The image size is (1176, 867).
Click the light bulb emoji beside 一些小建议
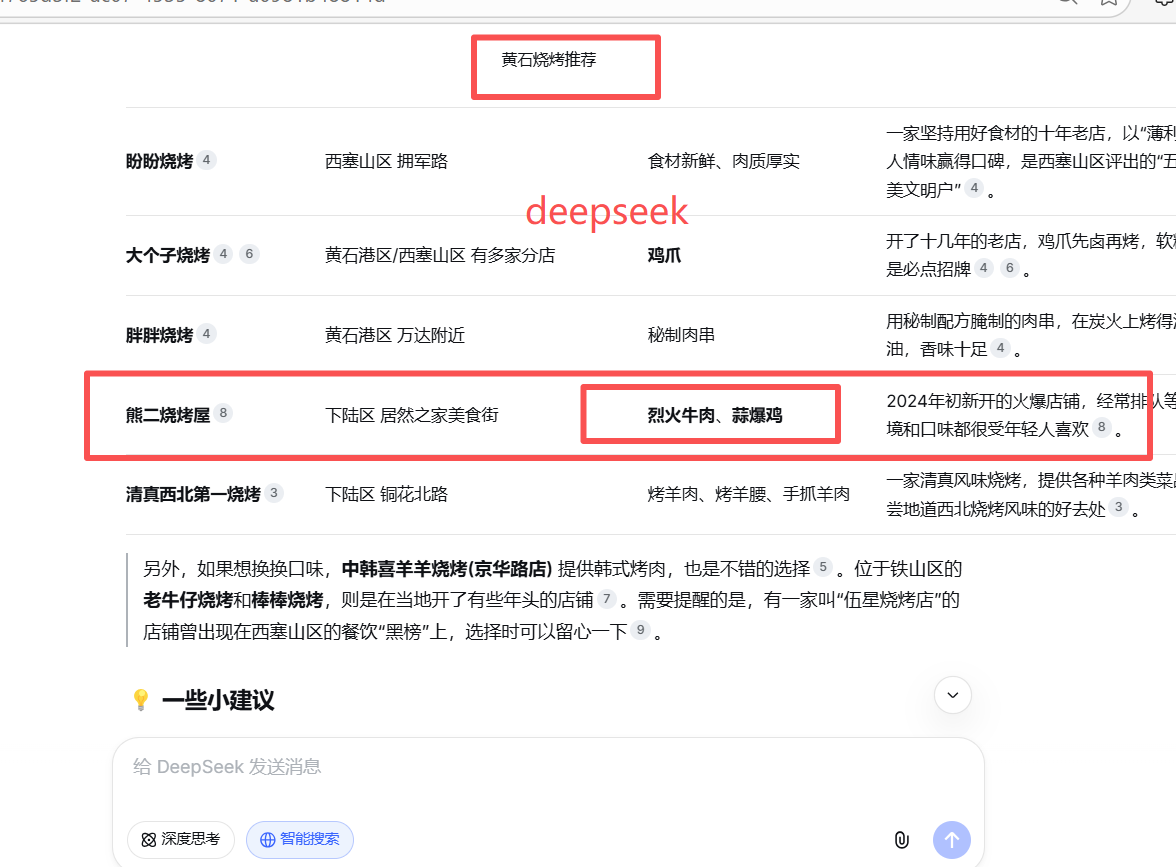coord(140,700)
